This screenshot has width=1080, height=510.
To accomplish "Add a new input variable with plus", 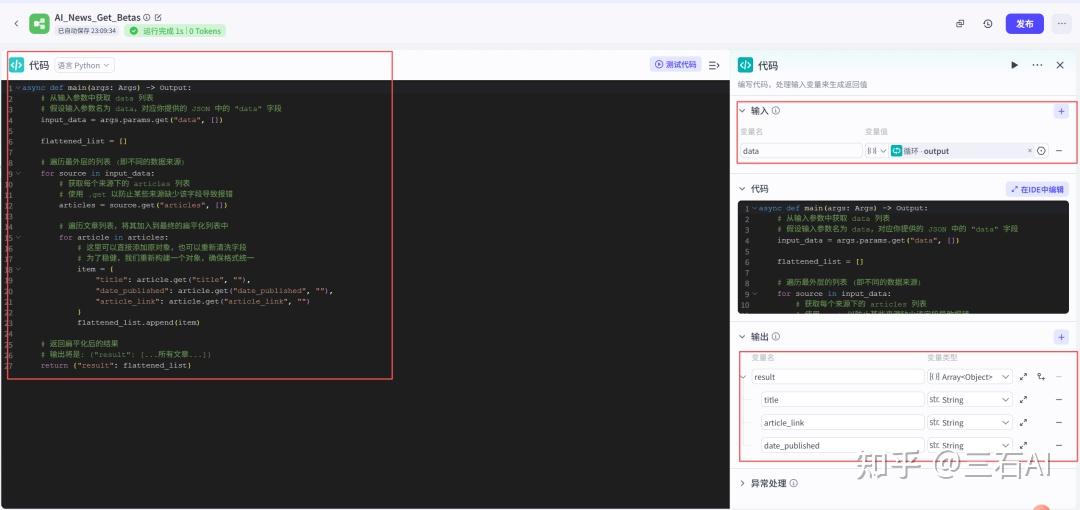I will coord(1060,111).
